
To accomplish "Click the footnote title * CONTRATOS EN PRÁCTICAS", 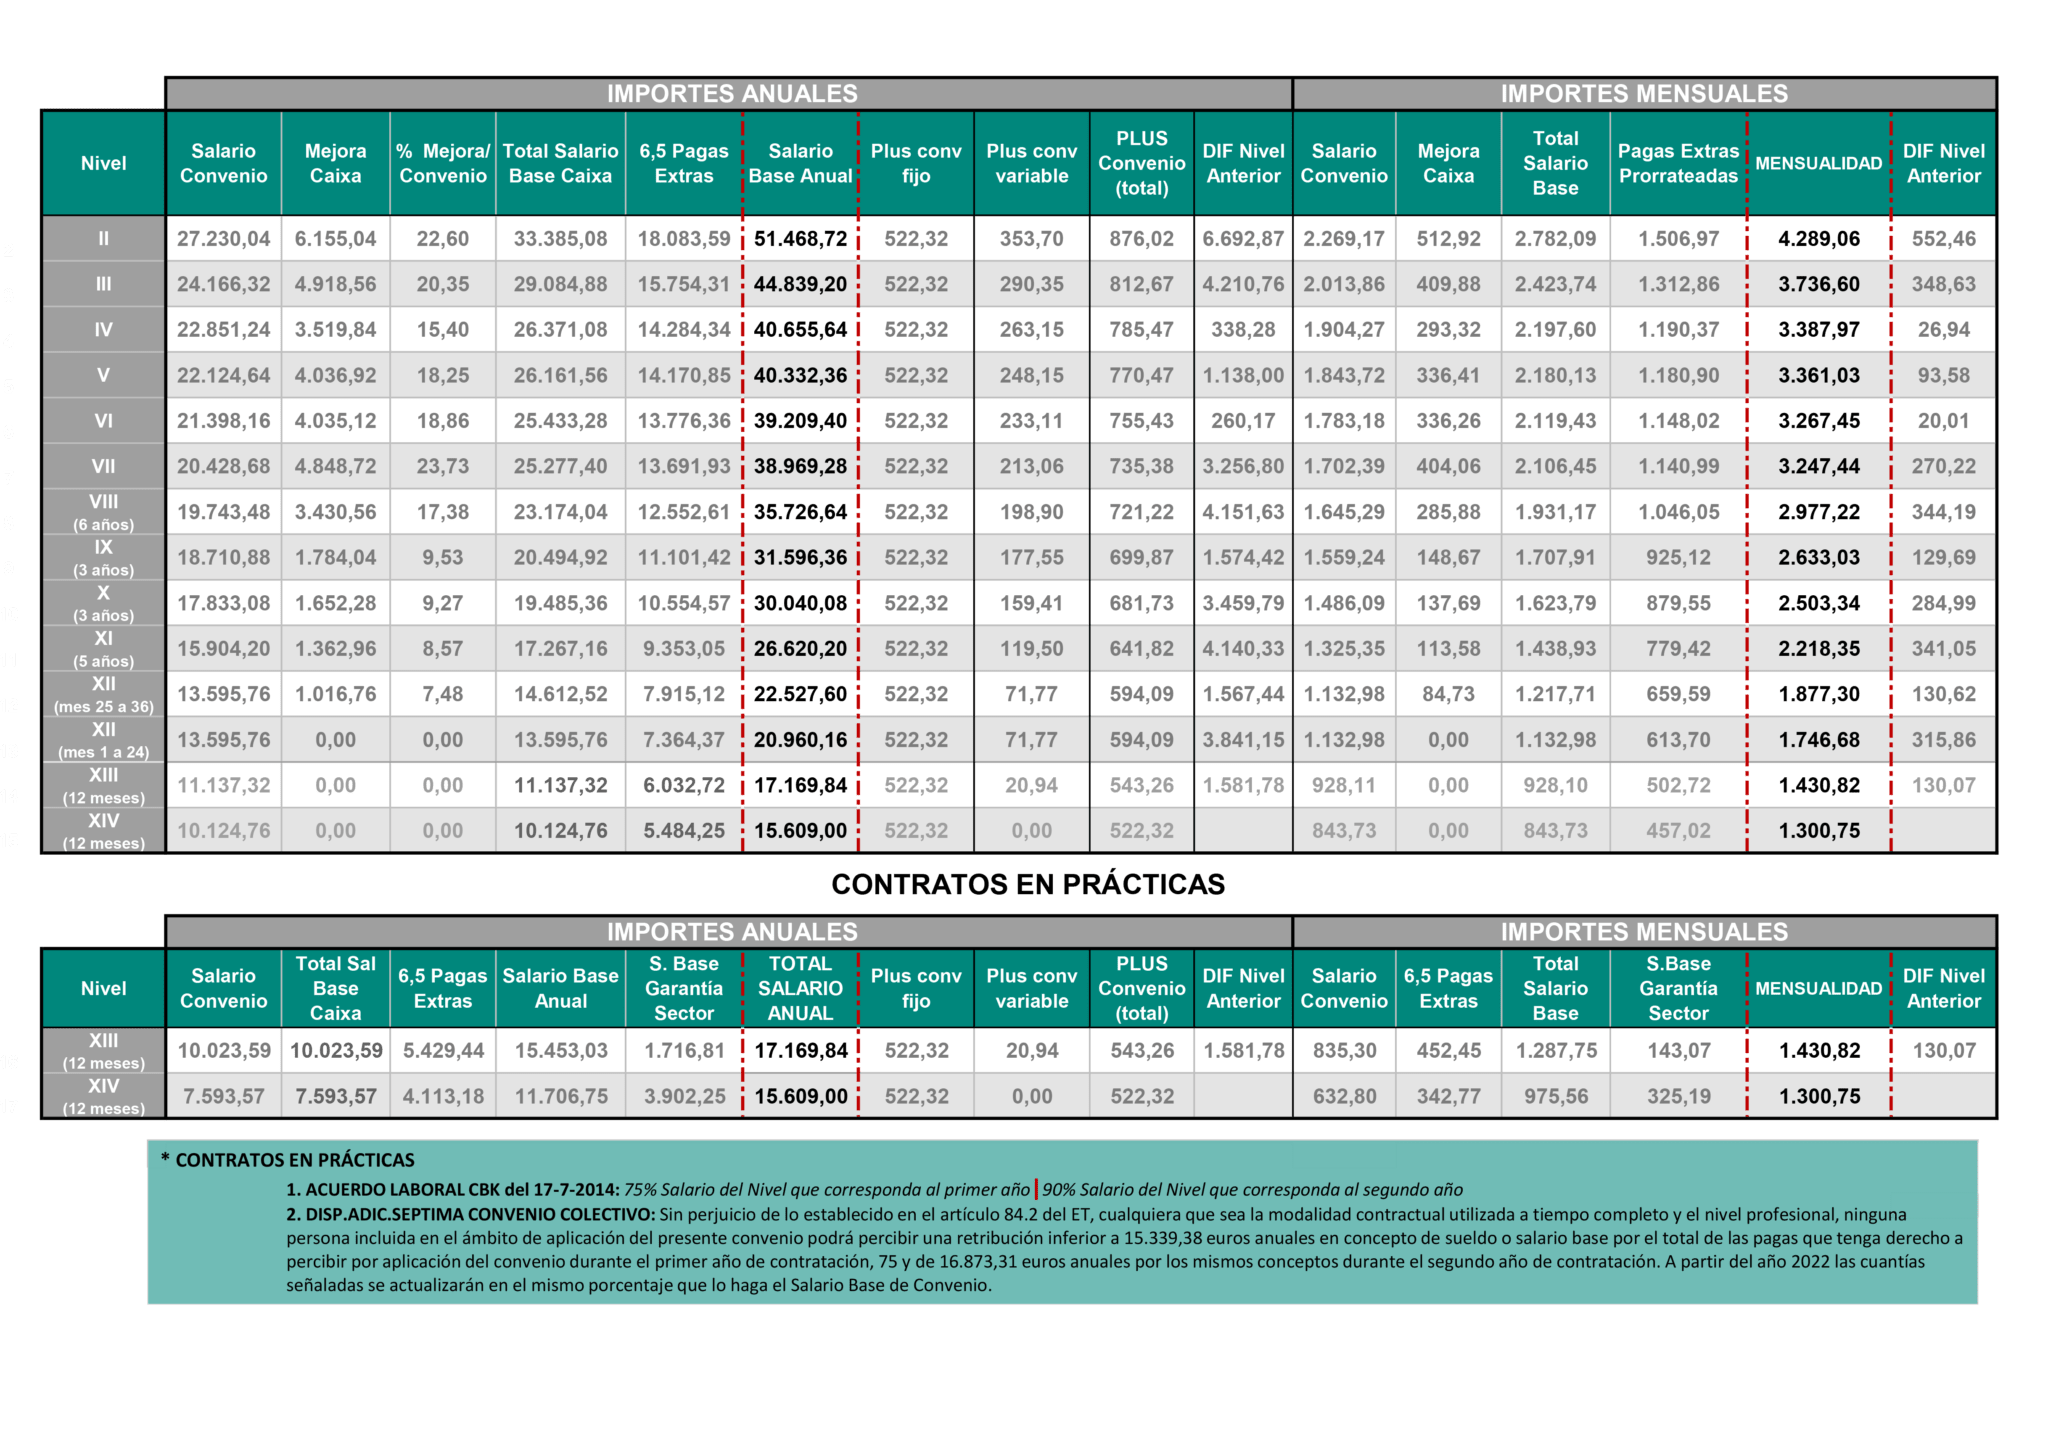I will tap(288, 1161).
